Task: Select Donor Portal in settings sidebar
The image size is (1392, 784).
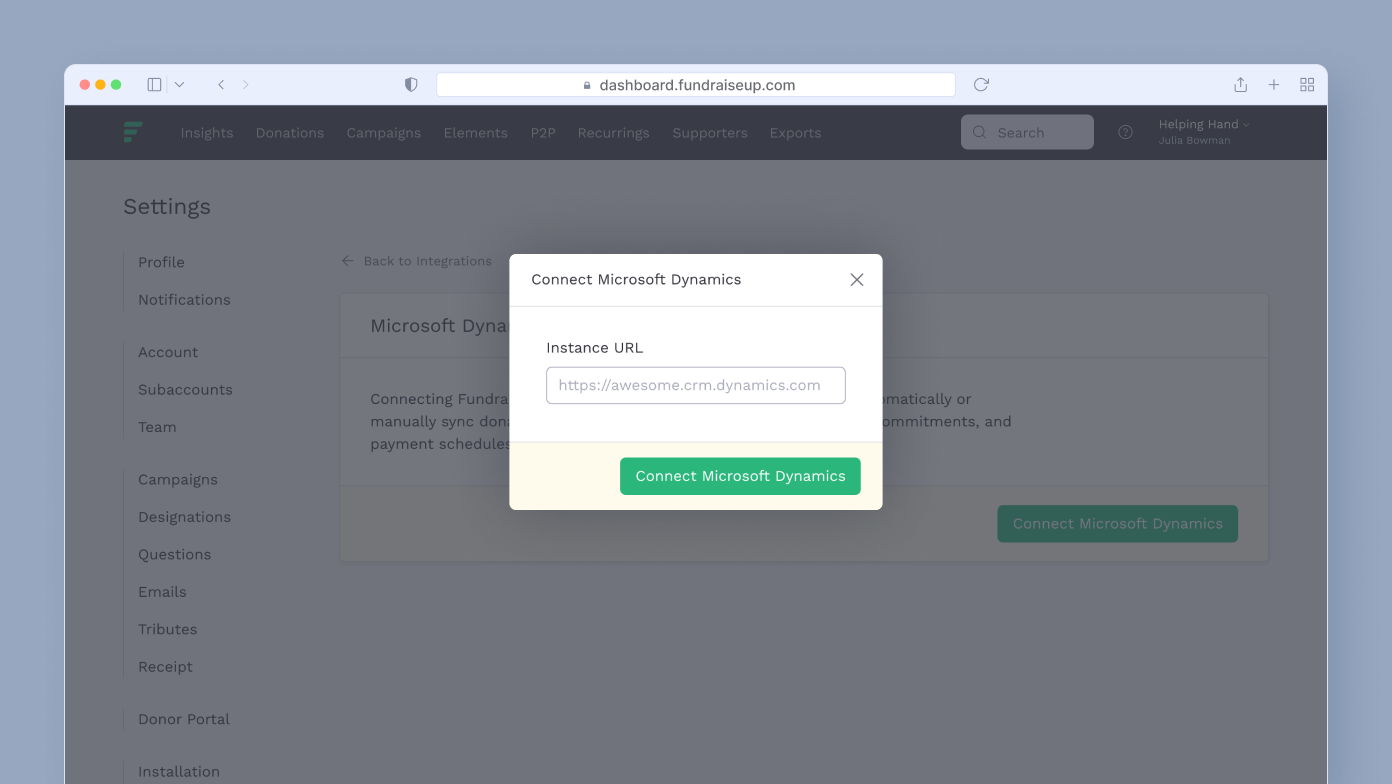Action: (x=184, y=719)
